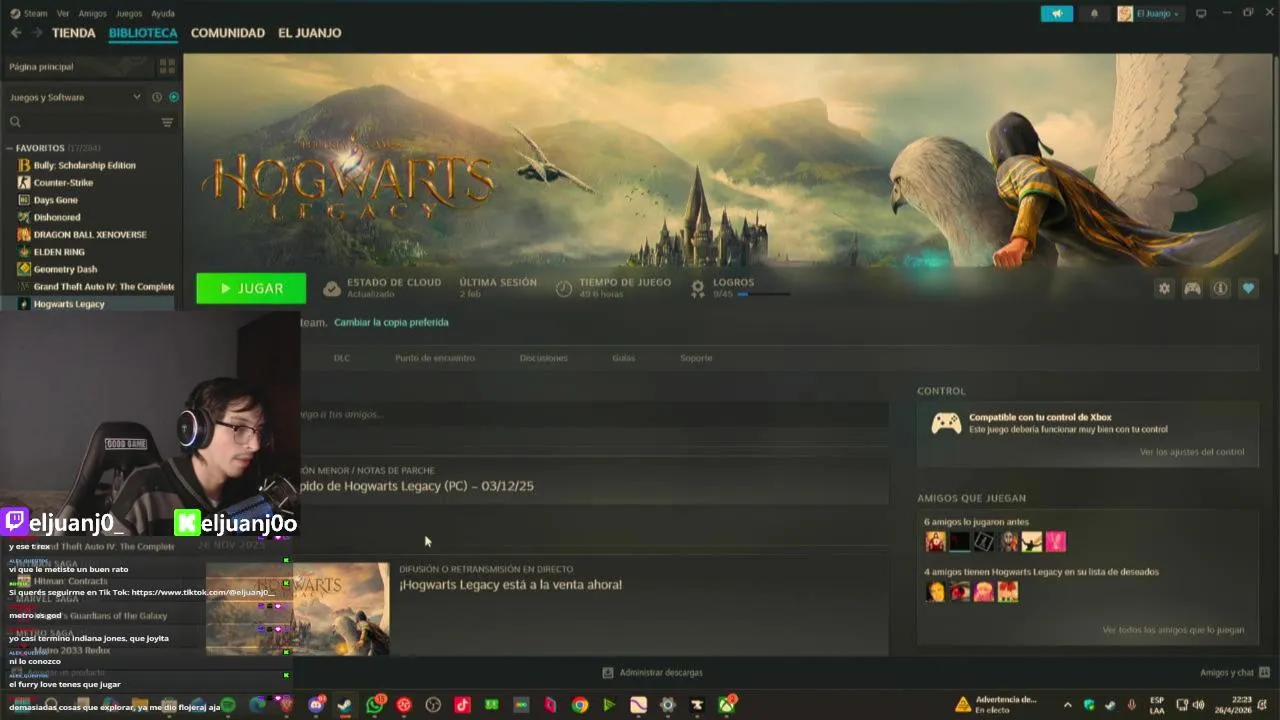Select Grand Theft Auto IV in favorites
Viewport: 1280px width, 720px height.
tap(104, 287)
